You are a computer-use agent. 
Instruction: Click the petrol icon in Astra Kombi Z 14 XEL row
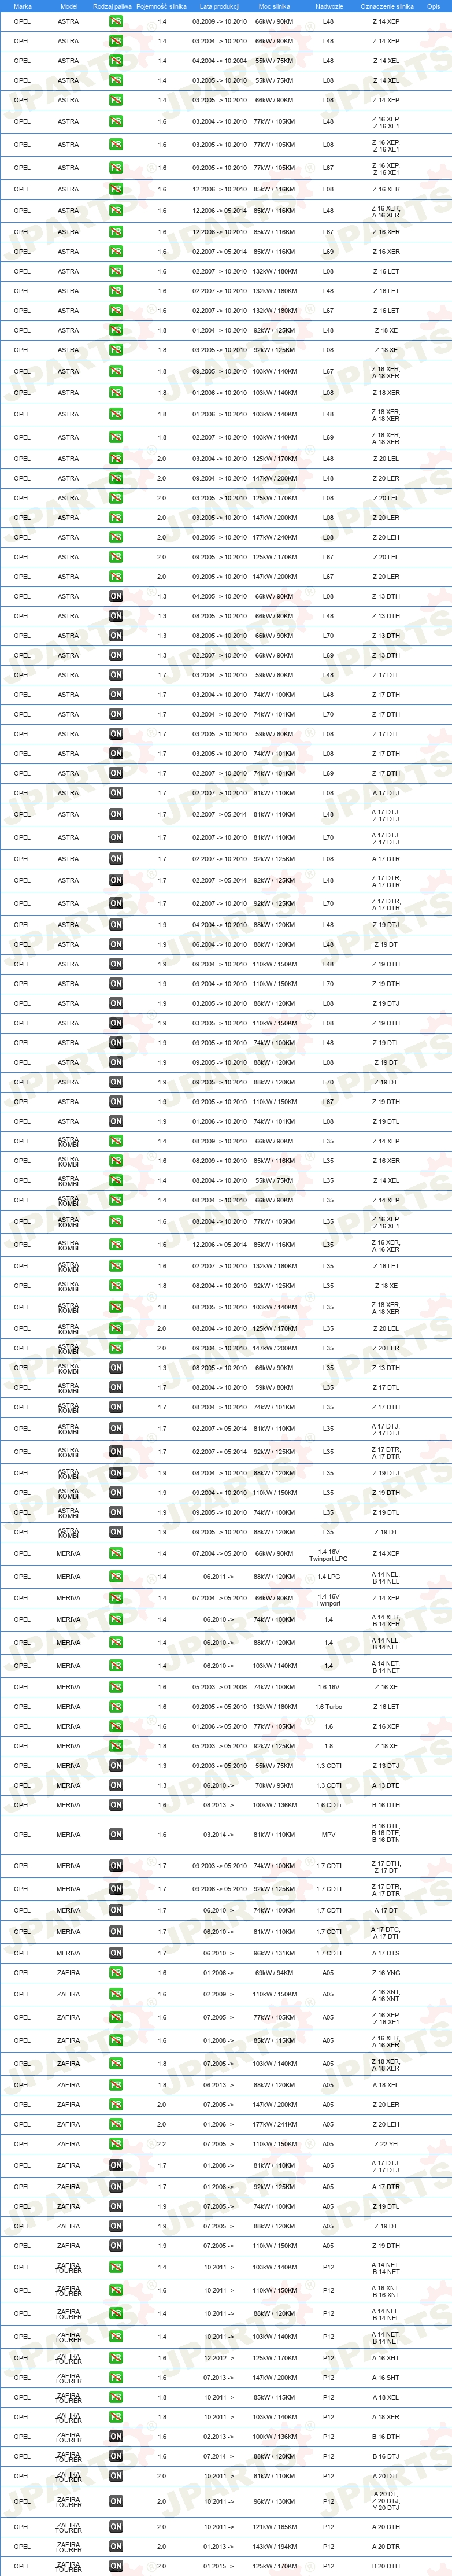116,1180
